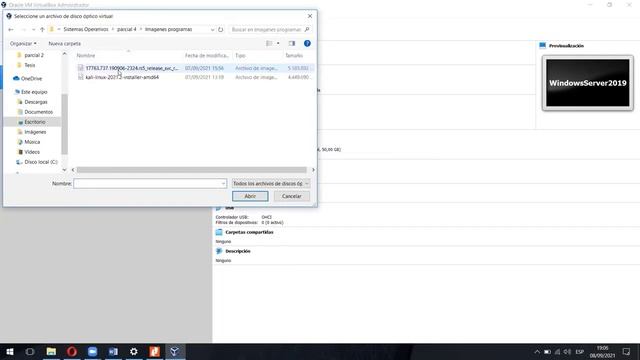Screen dimensions: 640x360
Task: Switch to Word on taskbar
Action: 113,351
